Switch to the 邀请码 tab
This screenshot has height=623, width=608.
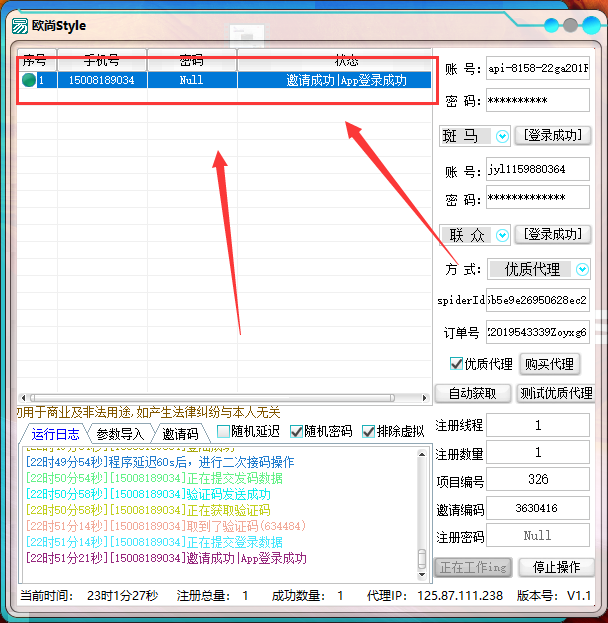180,434
